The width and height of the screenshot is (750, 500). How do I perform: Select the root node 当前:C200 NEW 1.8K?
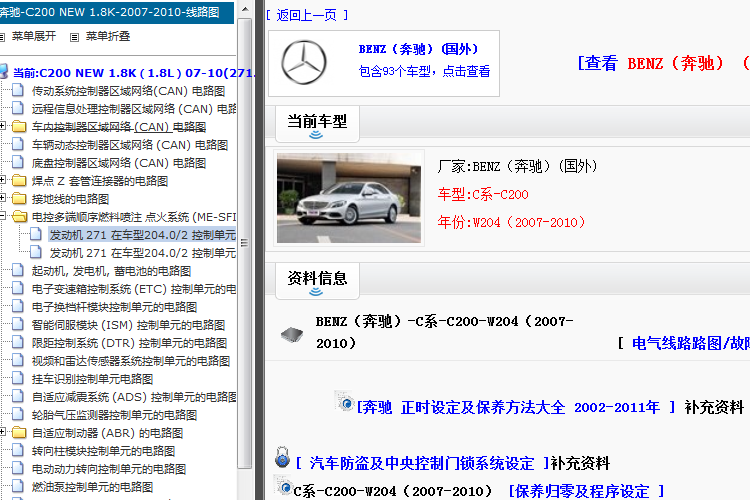click(134, 73)
